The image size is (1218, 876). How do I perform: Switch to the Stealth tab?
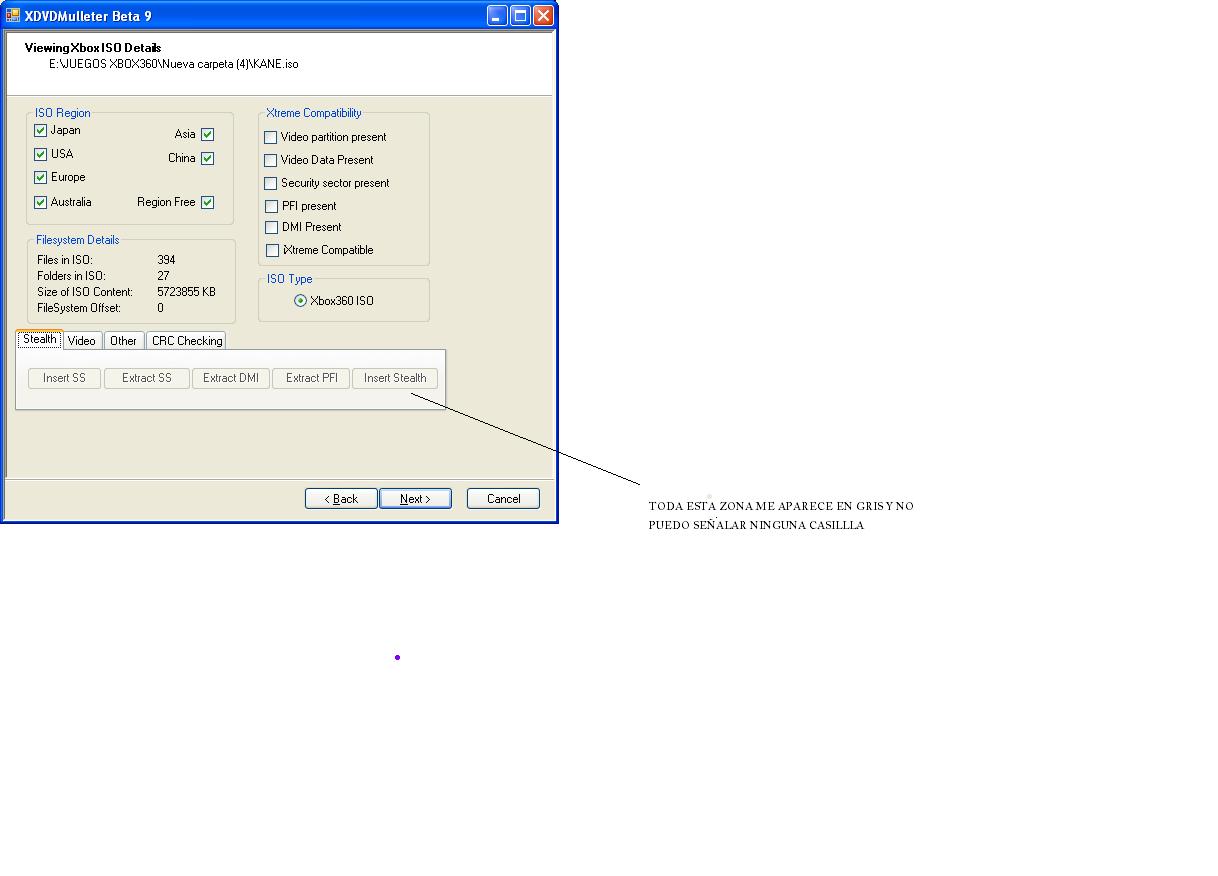40,340
